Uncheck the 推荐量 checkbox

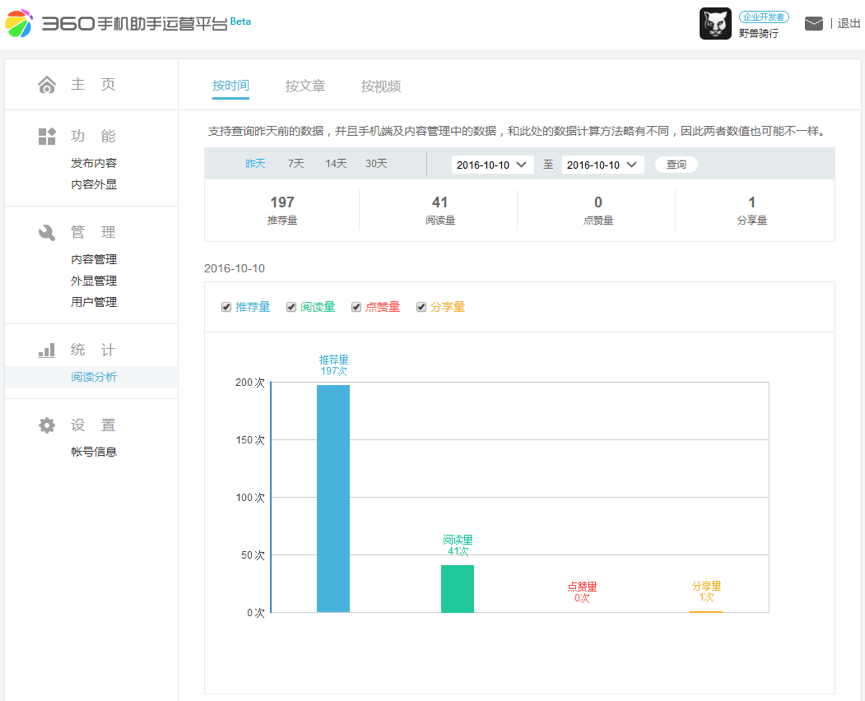click(226, 307)
